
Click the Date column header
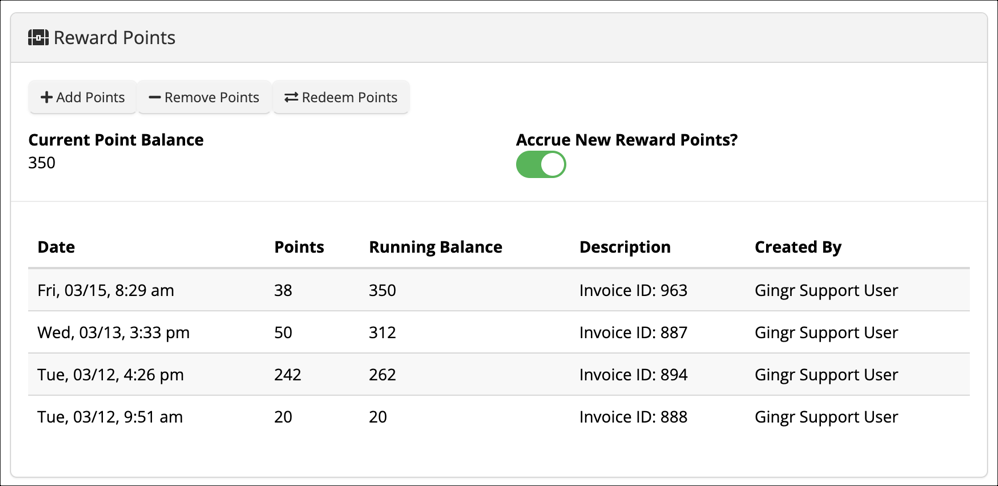pos(56,247)
